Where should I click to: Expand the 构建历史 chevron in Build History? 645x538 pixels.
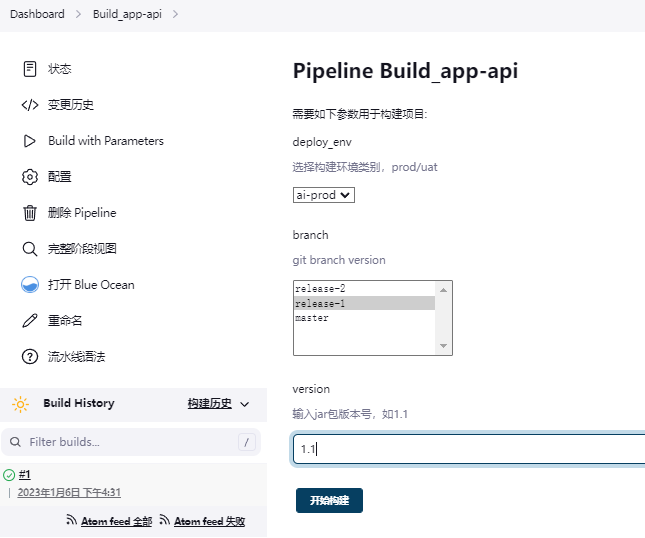244,404
